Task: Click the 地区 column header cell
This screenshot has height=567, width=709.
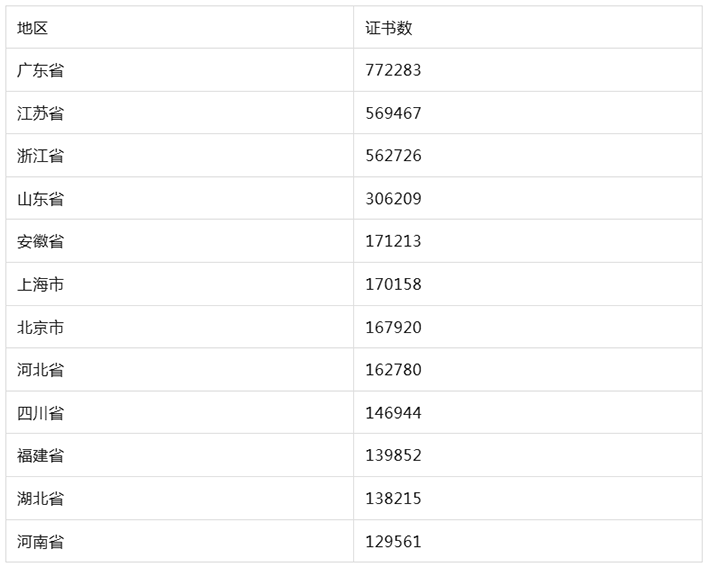Action: tap(33, 28)
